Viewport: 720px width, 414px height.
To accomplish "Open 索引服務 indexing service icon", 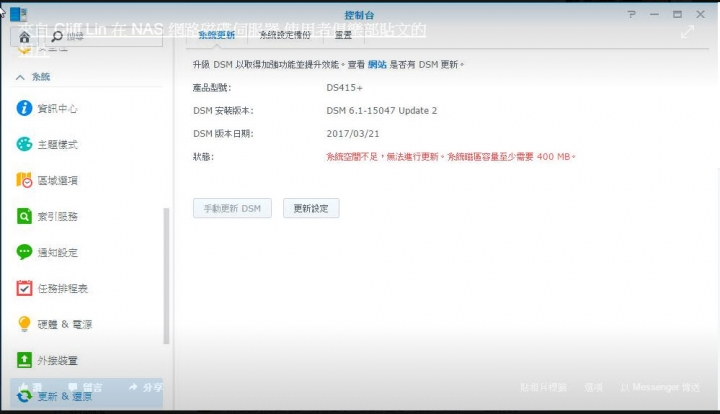I will pyautogui.click(x=24, y=216).
